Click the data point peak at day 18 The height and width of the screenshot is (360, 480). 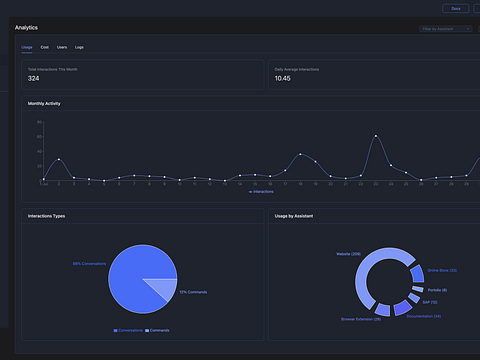300,154
